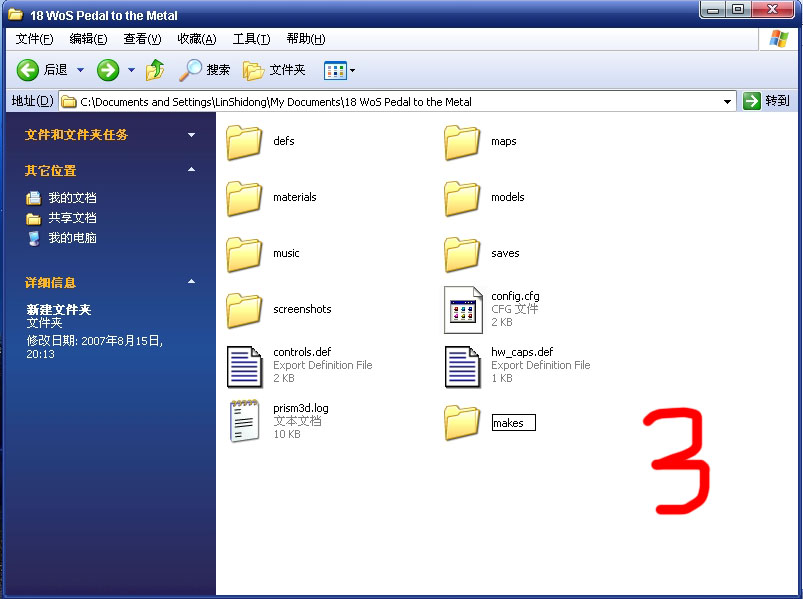Select the models folder icon
This screenshot has height=599, width=803.
pos(462,198)
